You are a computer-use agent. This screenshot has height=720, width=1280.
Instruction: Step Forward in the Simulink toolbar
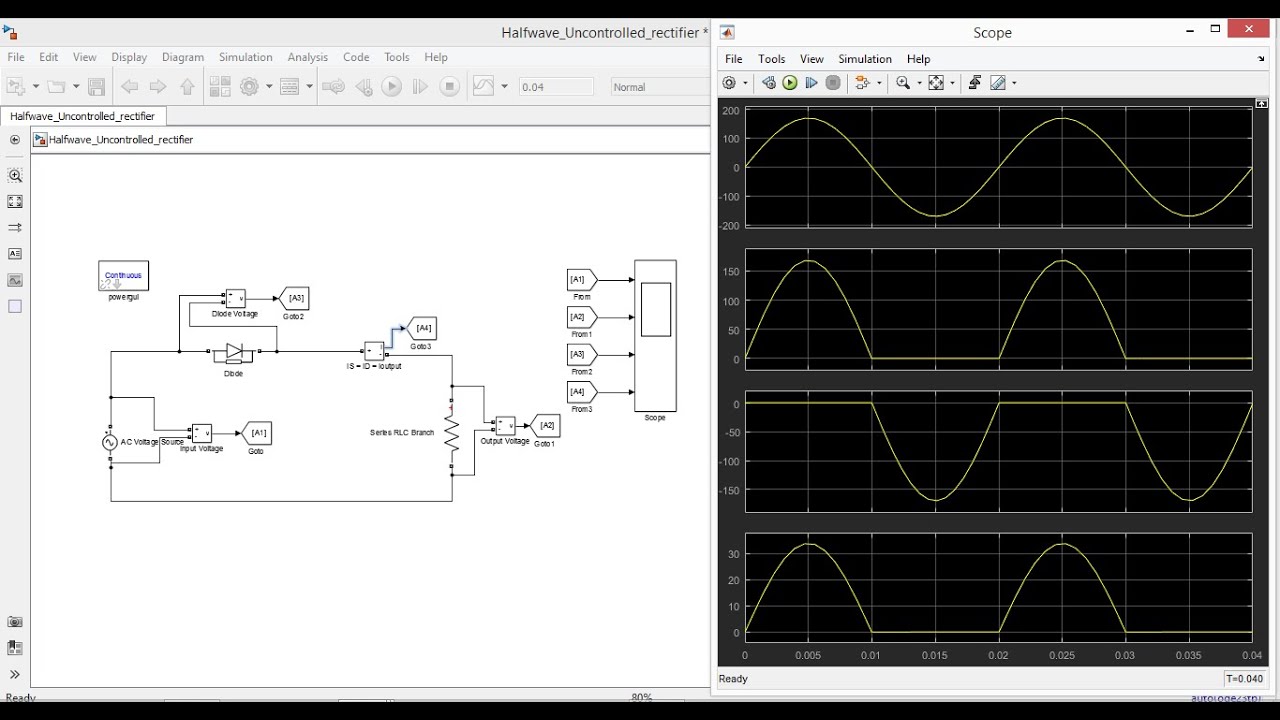point(420,87)
